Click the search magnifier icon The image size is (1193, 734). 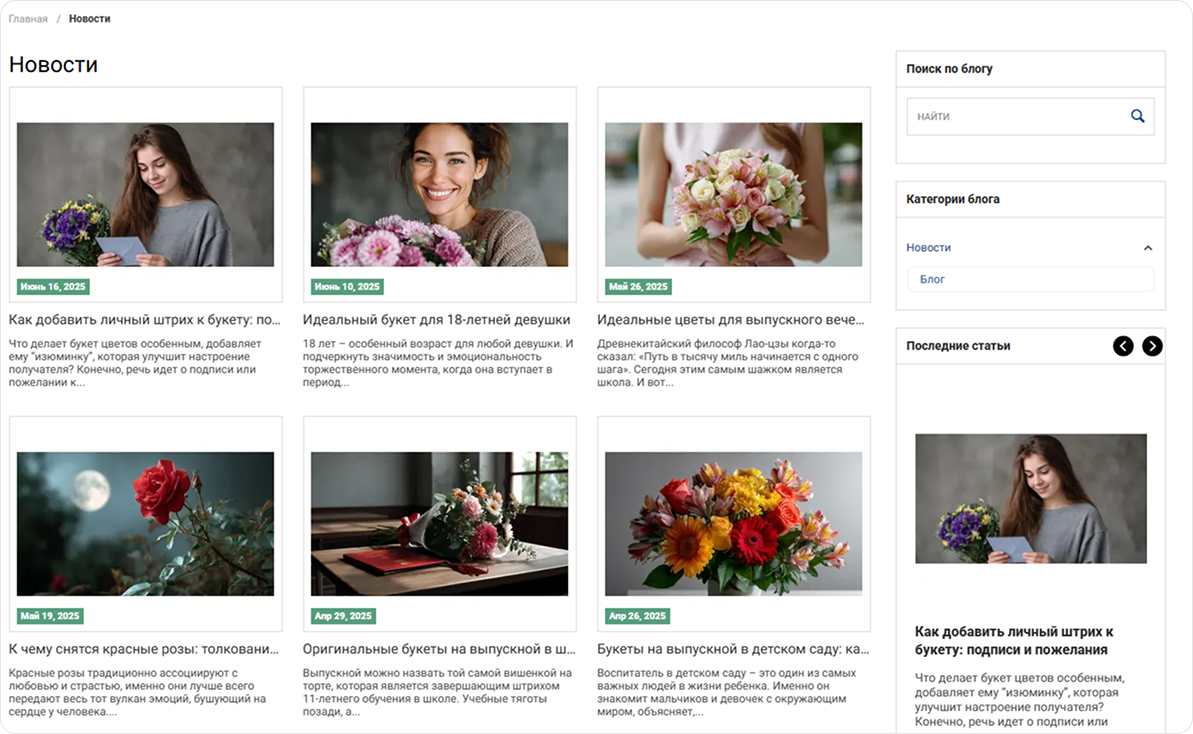[1137, 116]
